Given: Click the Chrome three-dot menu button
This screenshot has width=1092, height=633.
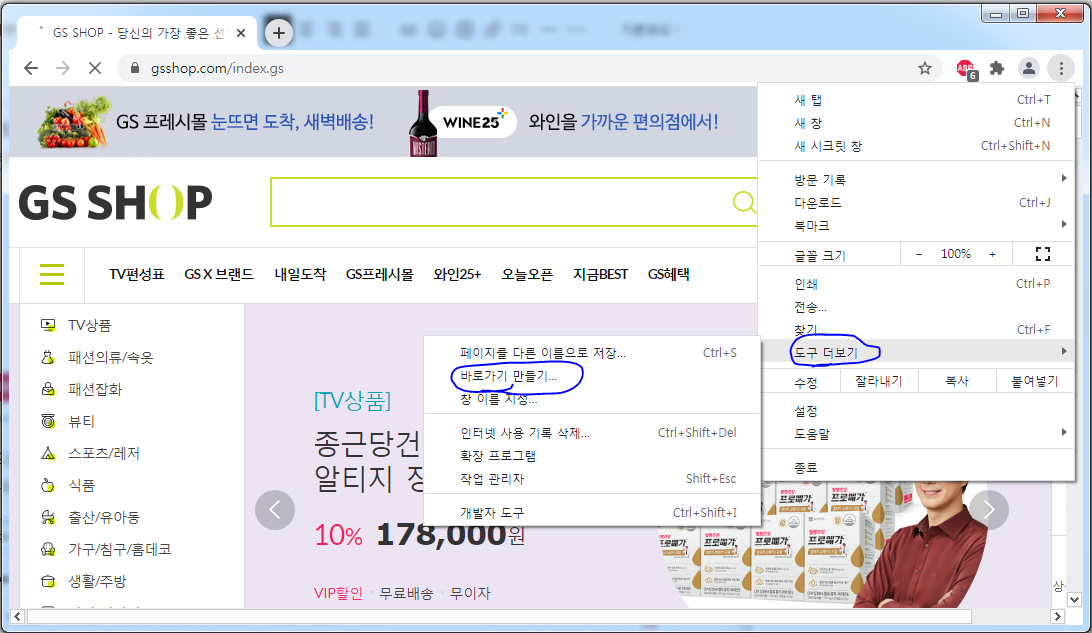Looking at the screenshot, I should tap(1061, 68).
